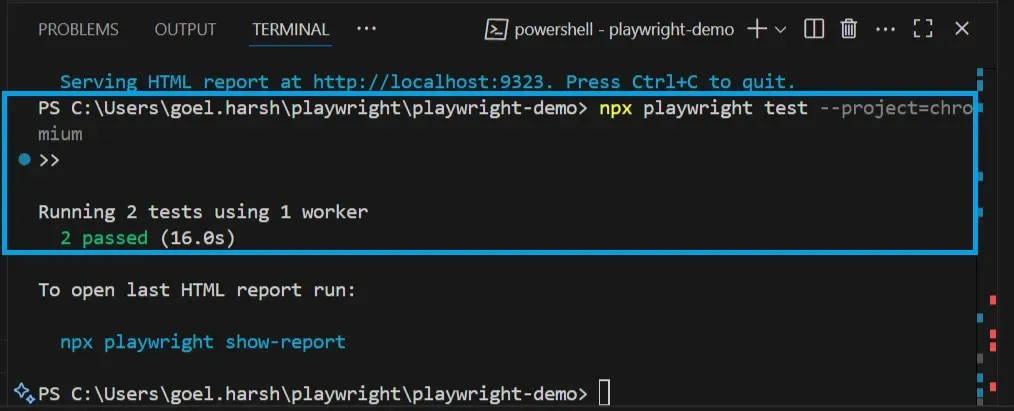Screen dimensions: 1014x411
Task: Click 'Running 2 tests using 1 worker' line
Action: pyautogui.click(x=203, y=212)
